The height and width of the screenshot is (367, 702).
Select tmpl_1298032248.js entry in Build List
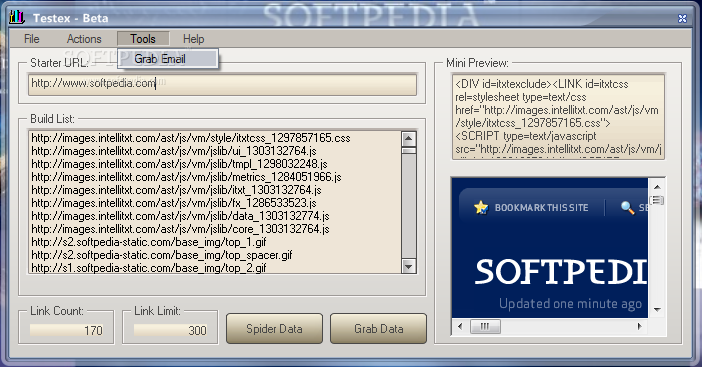(180, 164)
